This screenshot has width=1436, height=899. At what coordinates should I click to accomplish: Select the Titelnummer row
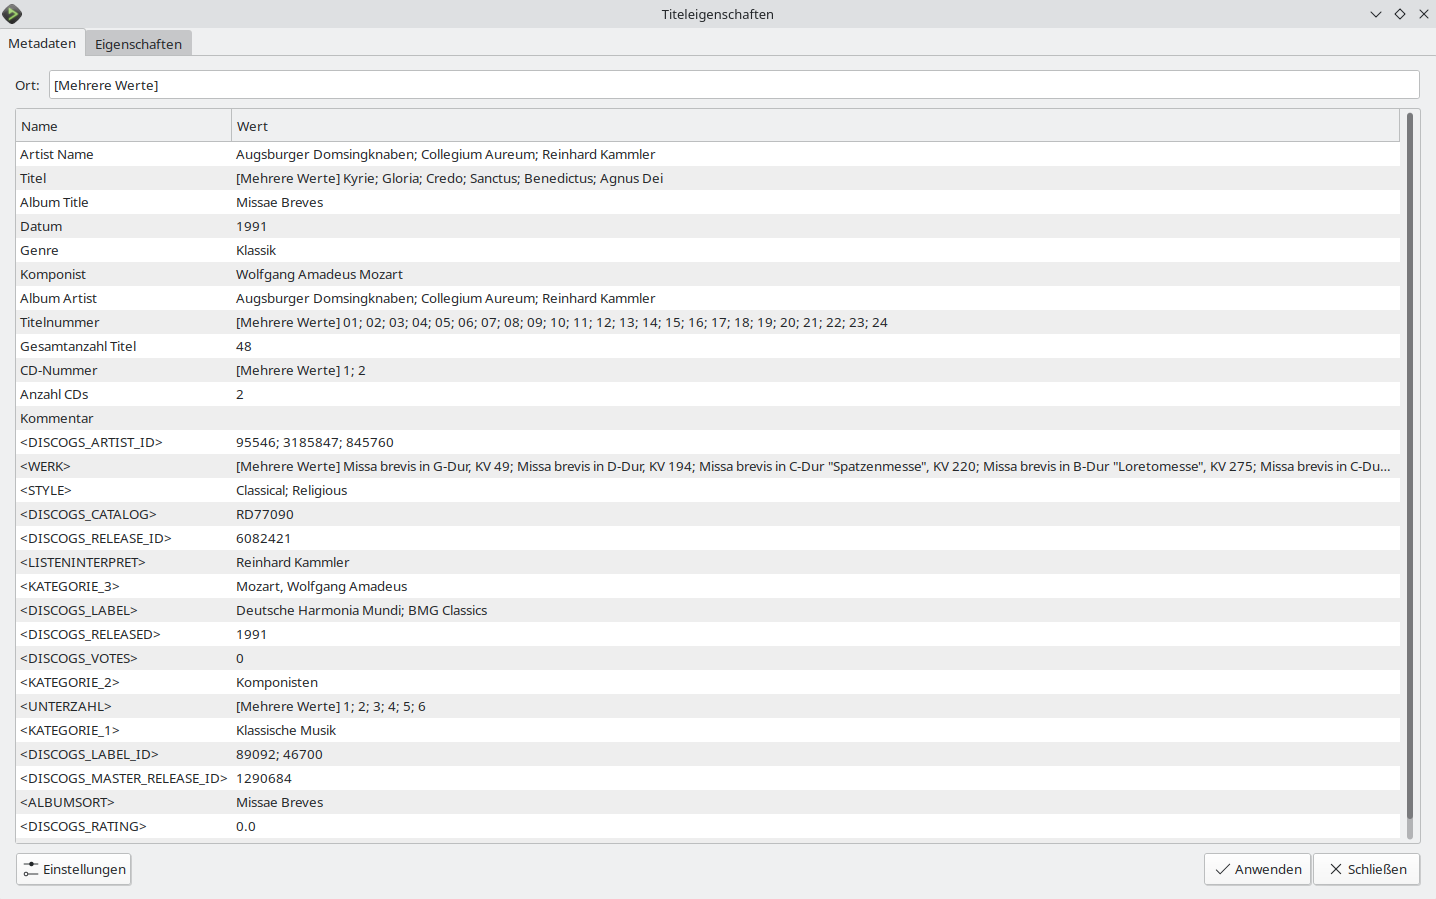point(708,322)
